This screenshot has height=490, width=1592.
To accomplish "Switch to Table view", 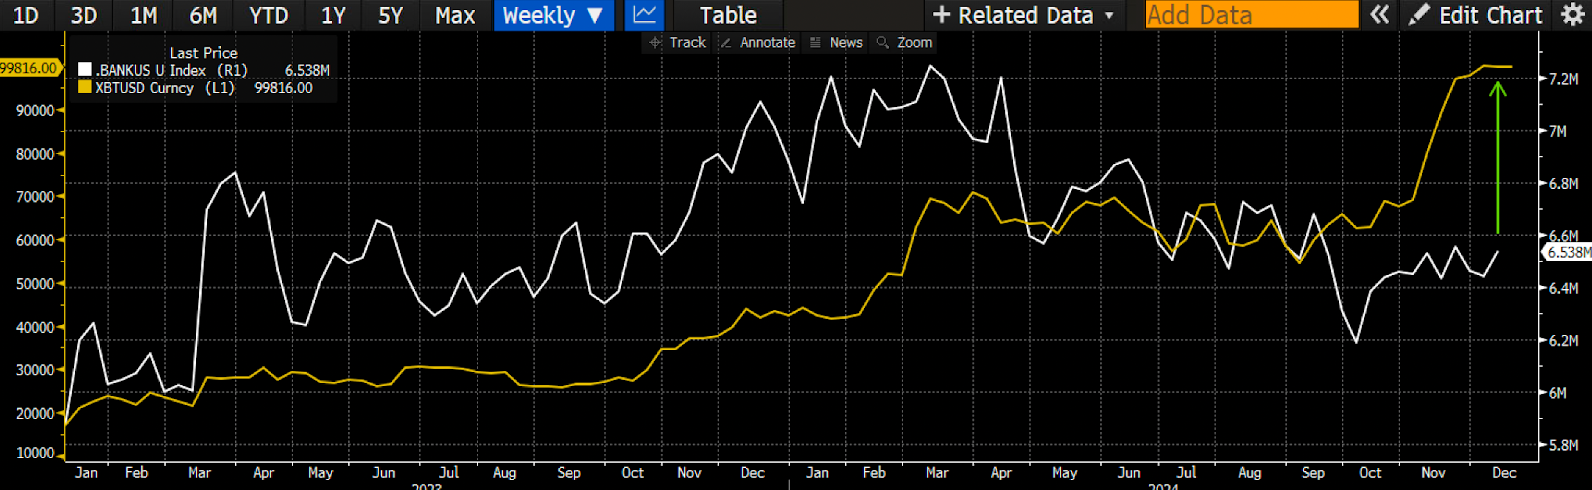I will [x=727, y=15].
